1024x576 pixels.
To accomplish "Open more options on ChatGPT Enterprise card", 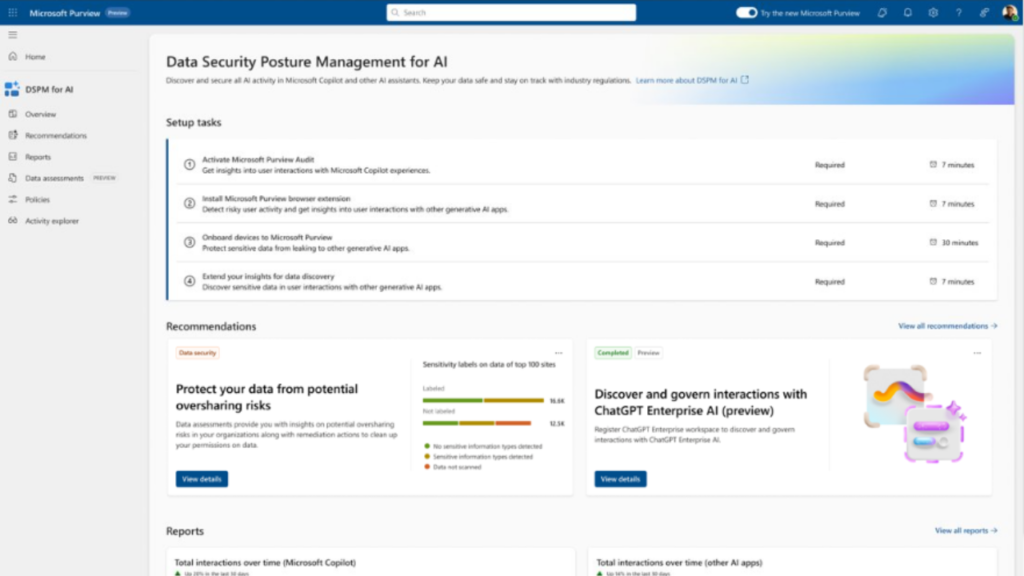I will coord(977,353).
